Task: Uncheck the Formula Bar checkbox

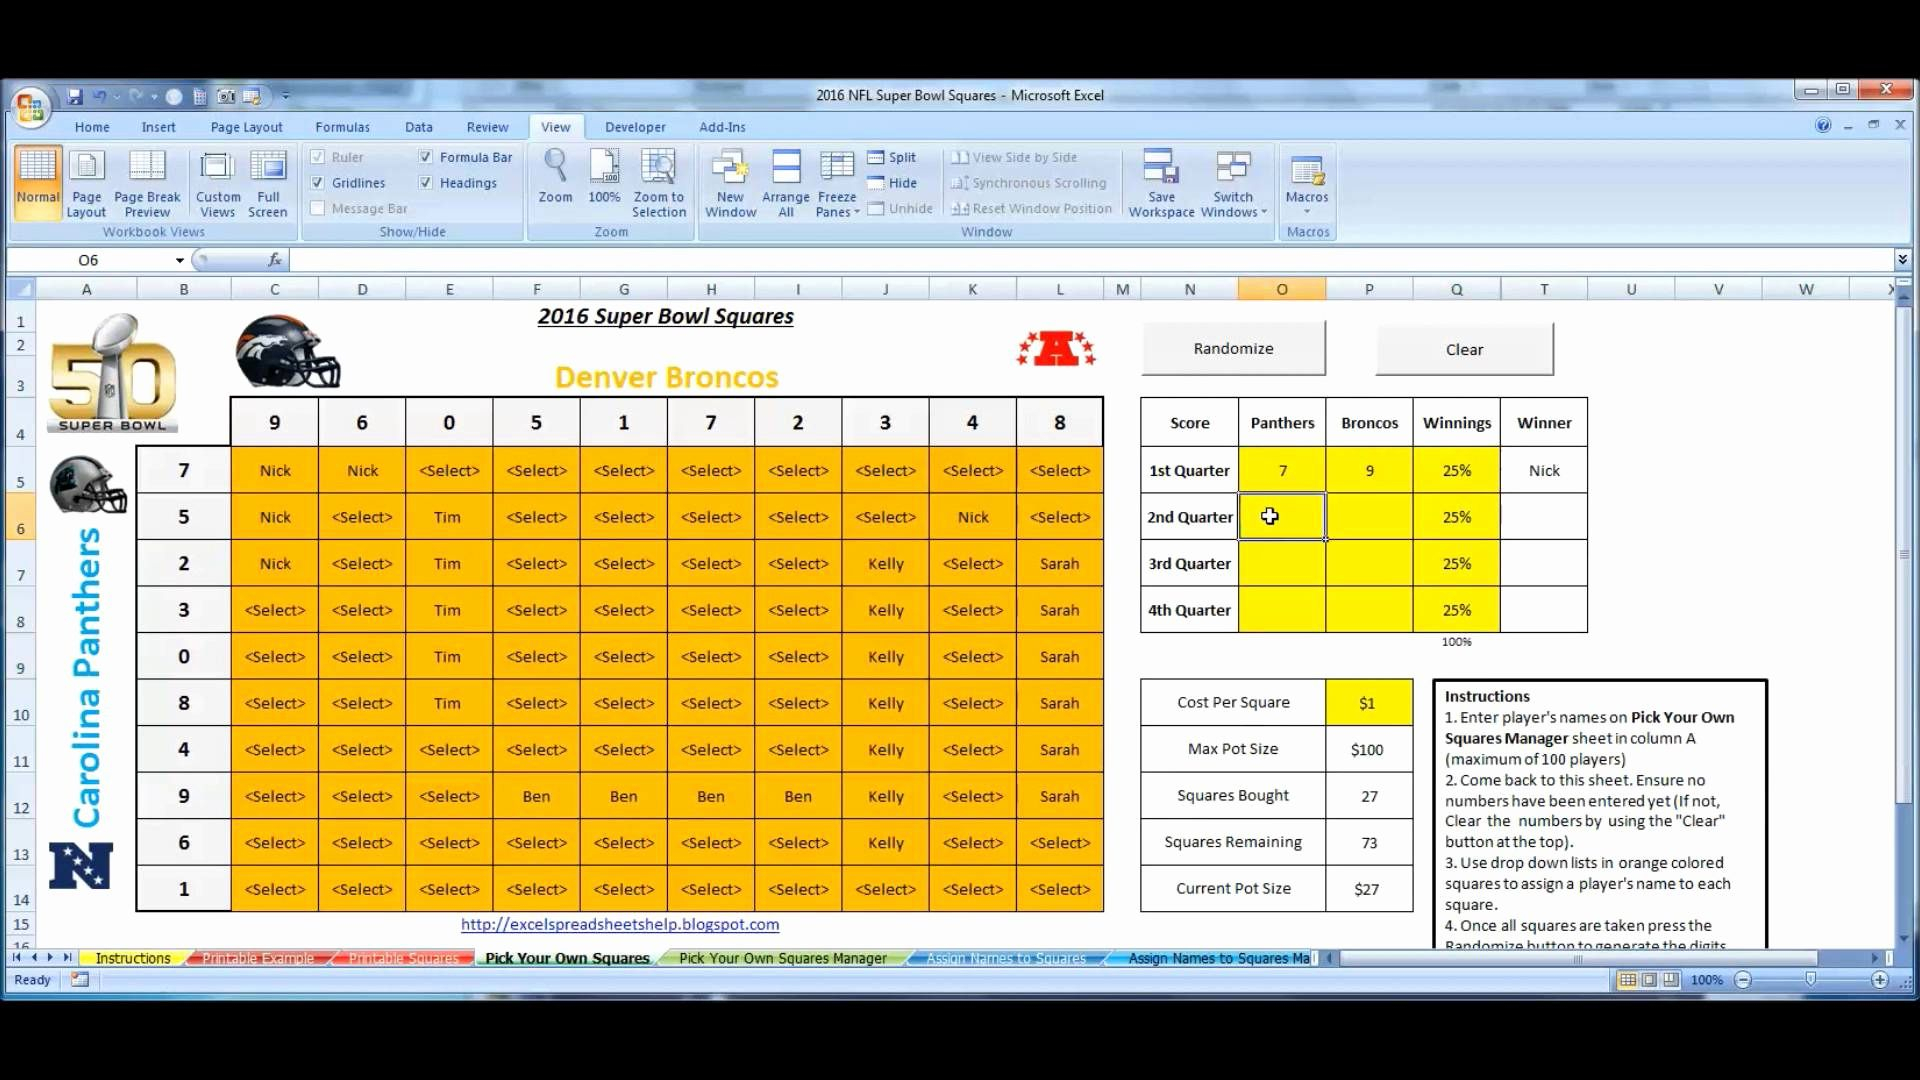Action: (427, 157)
